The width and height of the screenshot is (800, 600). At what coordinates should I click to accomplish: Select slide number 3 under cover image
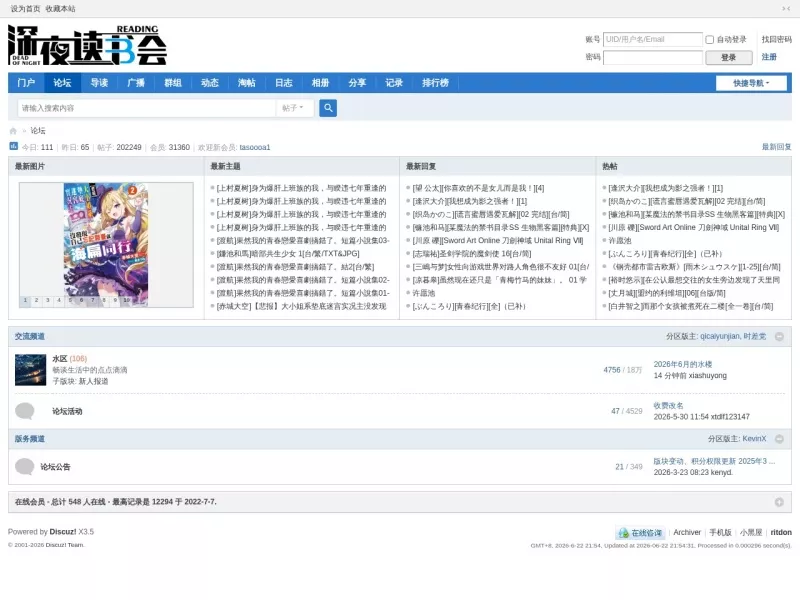click(x=47, y=301)
